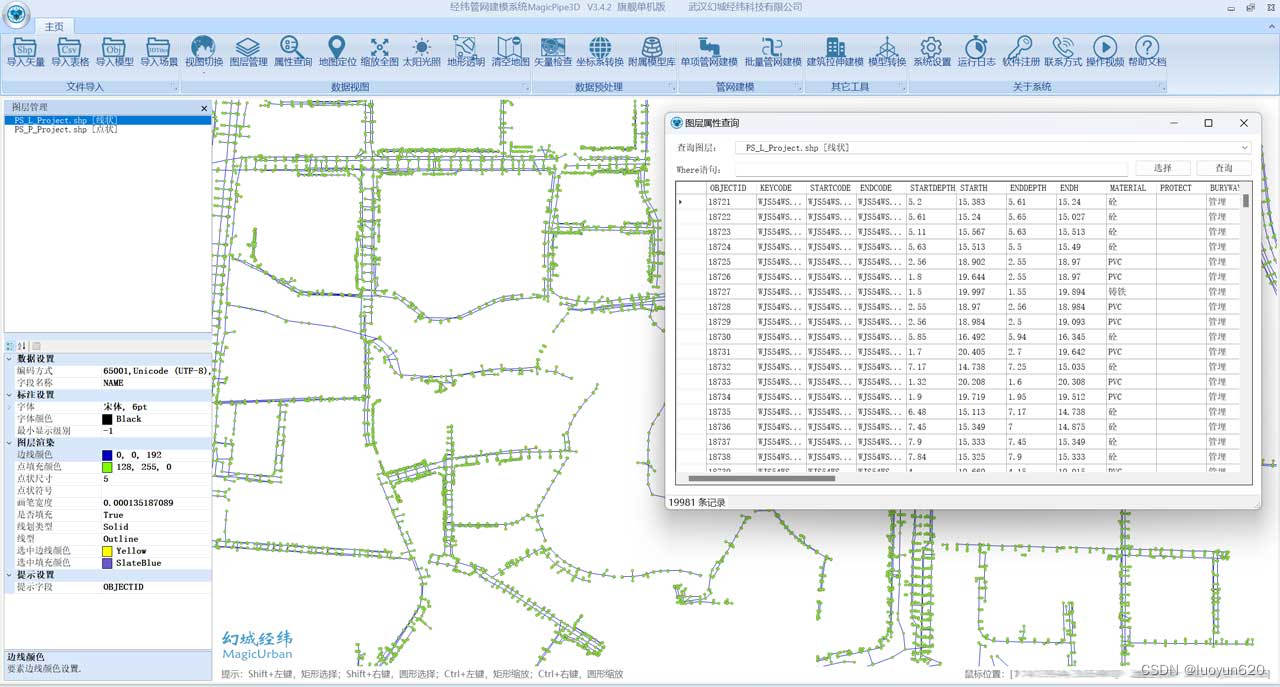This screenshot has width=1280, height=687.
Task: Switch property grid to categorized view
Action: 11,346
